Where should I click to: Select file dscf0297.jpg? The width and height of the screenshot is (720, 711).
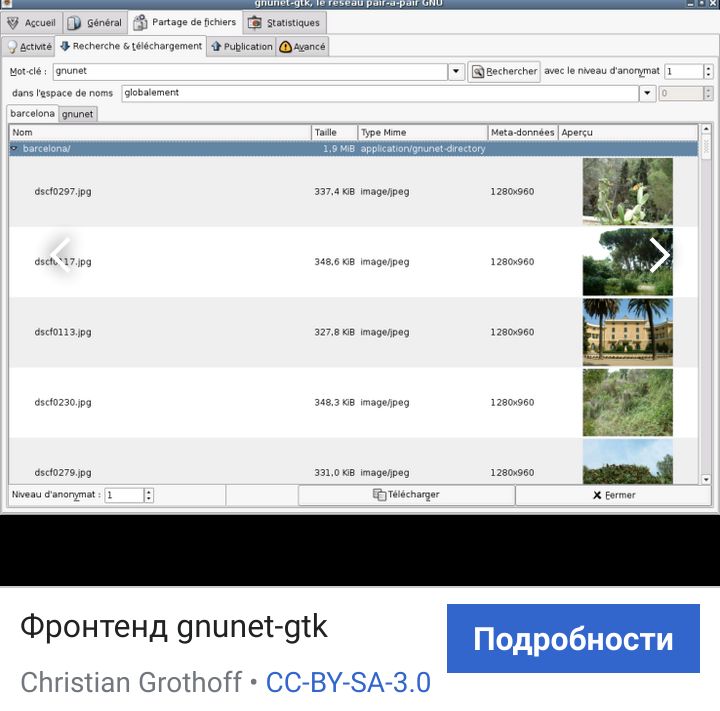(x=63, y=192)
